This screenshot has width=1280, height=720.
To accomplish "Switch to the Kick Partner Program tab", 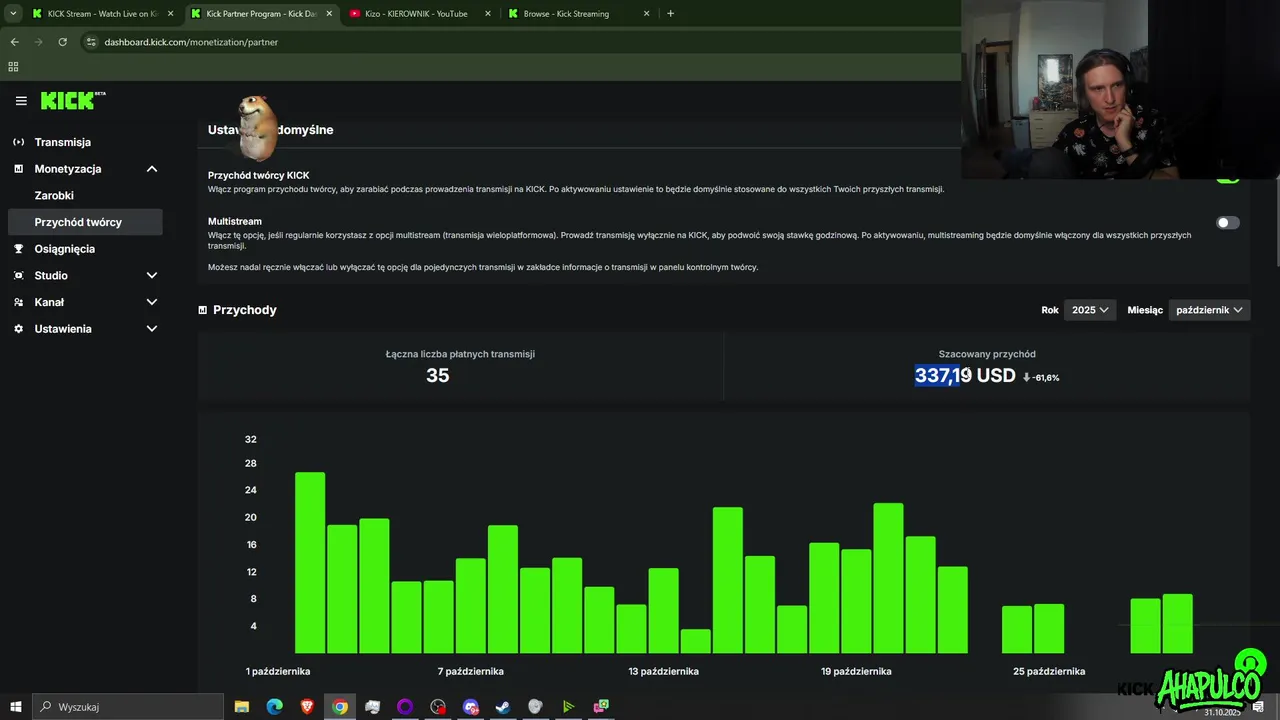I will 260,14.
